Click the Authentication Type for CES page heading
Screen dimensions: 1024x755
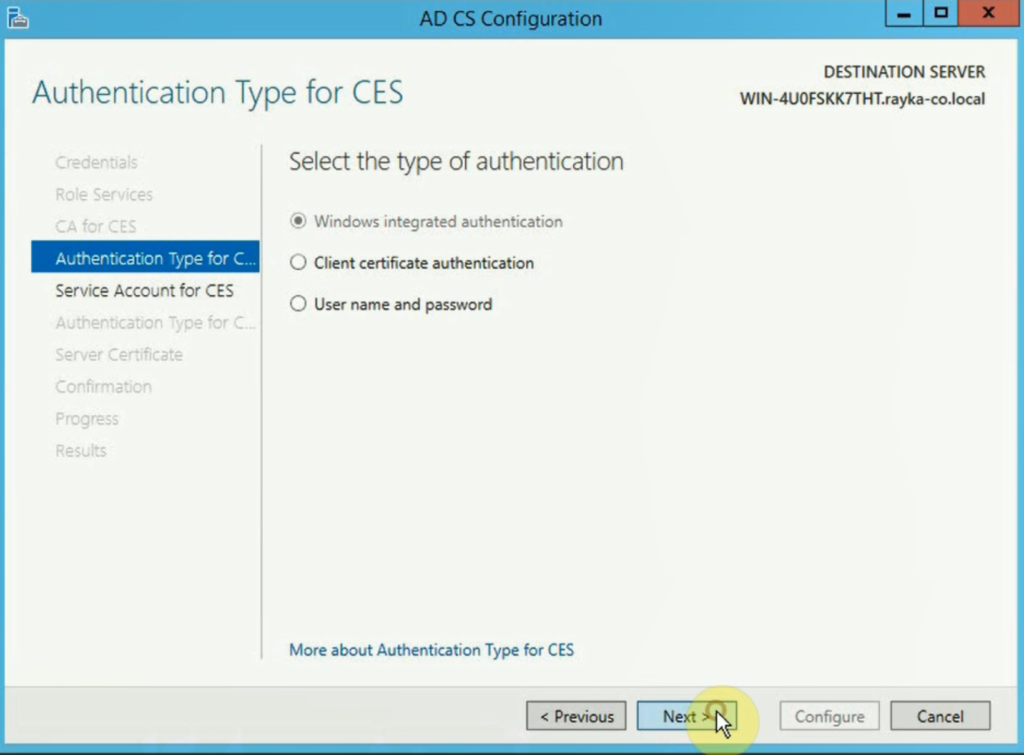pos(217,93)
